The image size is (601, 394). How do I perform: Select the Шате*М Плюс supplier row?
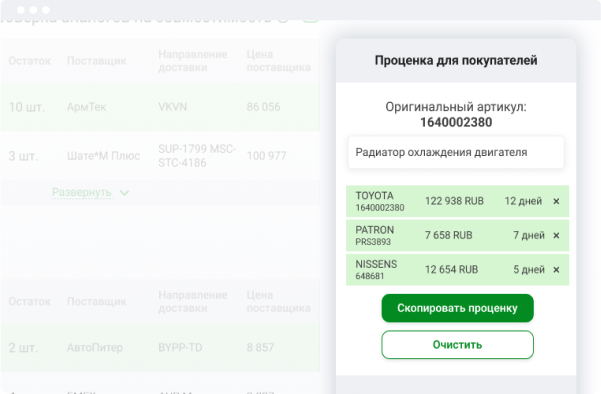[160, 156]
